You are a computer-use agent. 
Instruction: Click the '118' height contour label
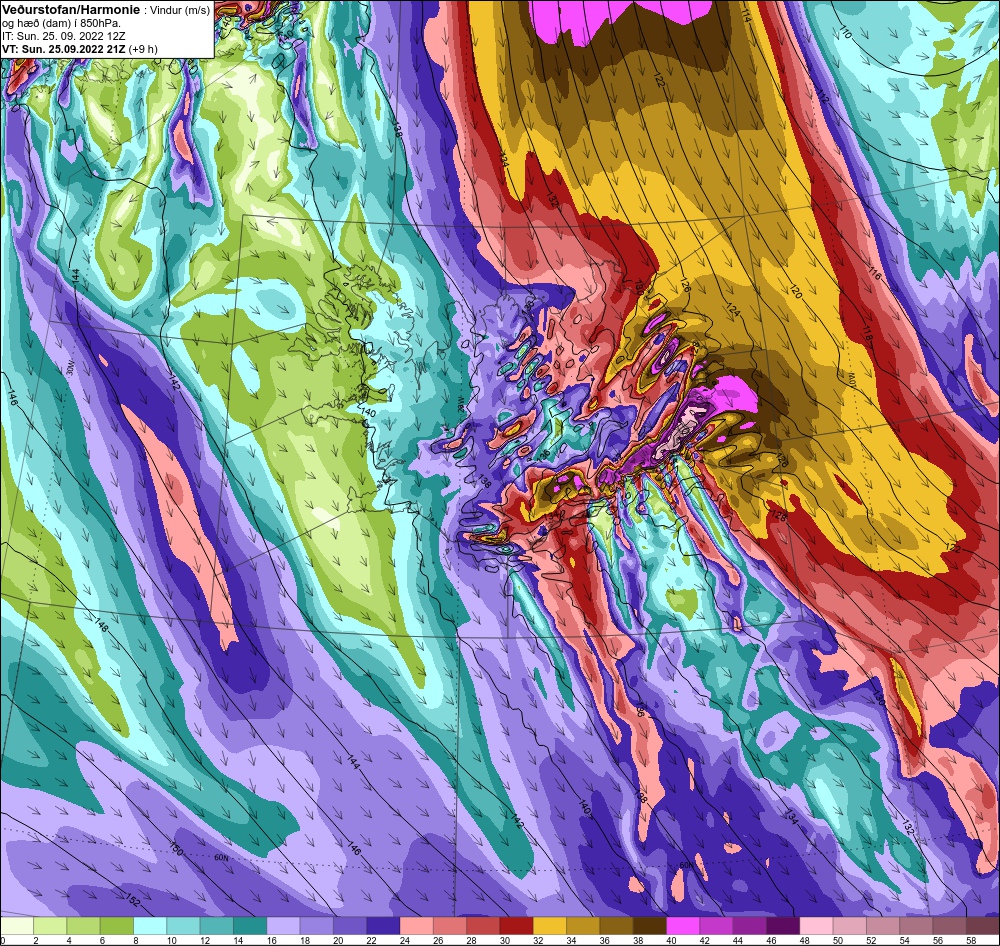click(867, 334)
